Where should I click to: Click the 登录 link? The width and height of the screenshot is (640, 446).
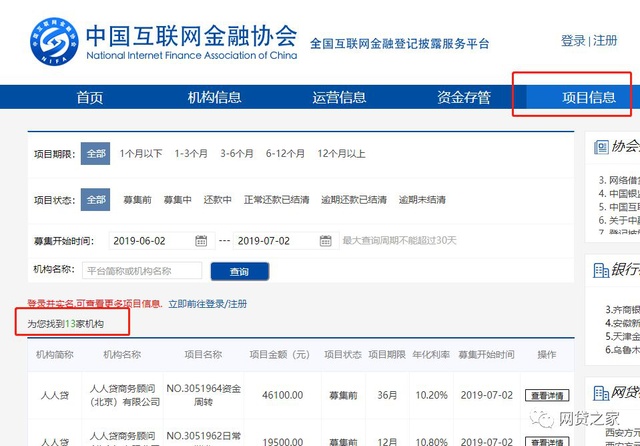573,41
